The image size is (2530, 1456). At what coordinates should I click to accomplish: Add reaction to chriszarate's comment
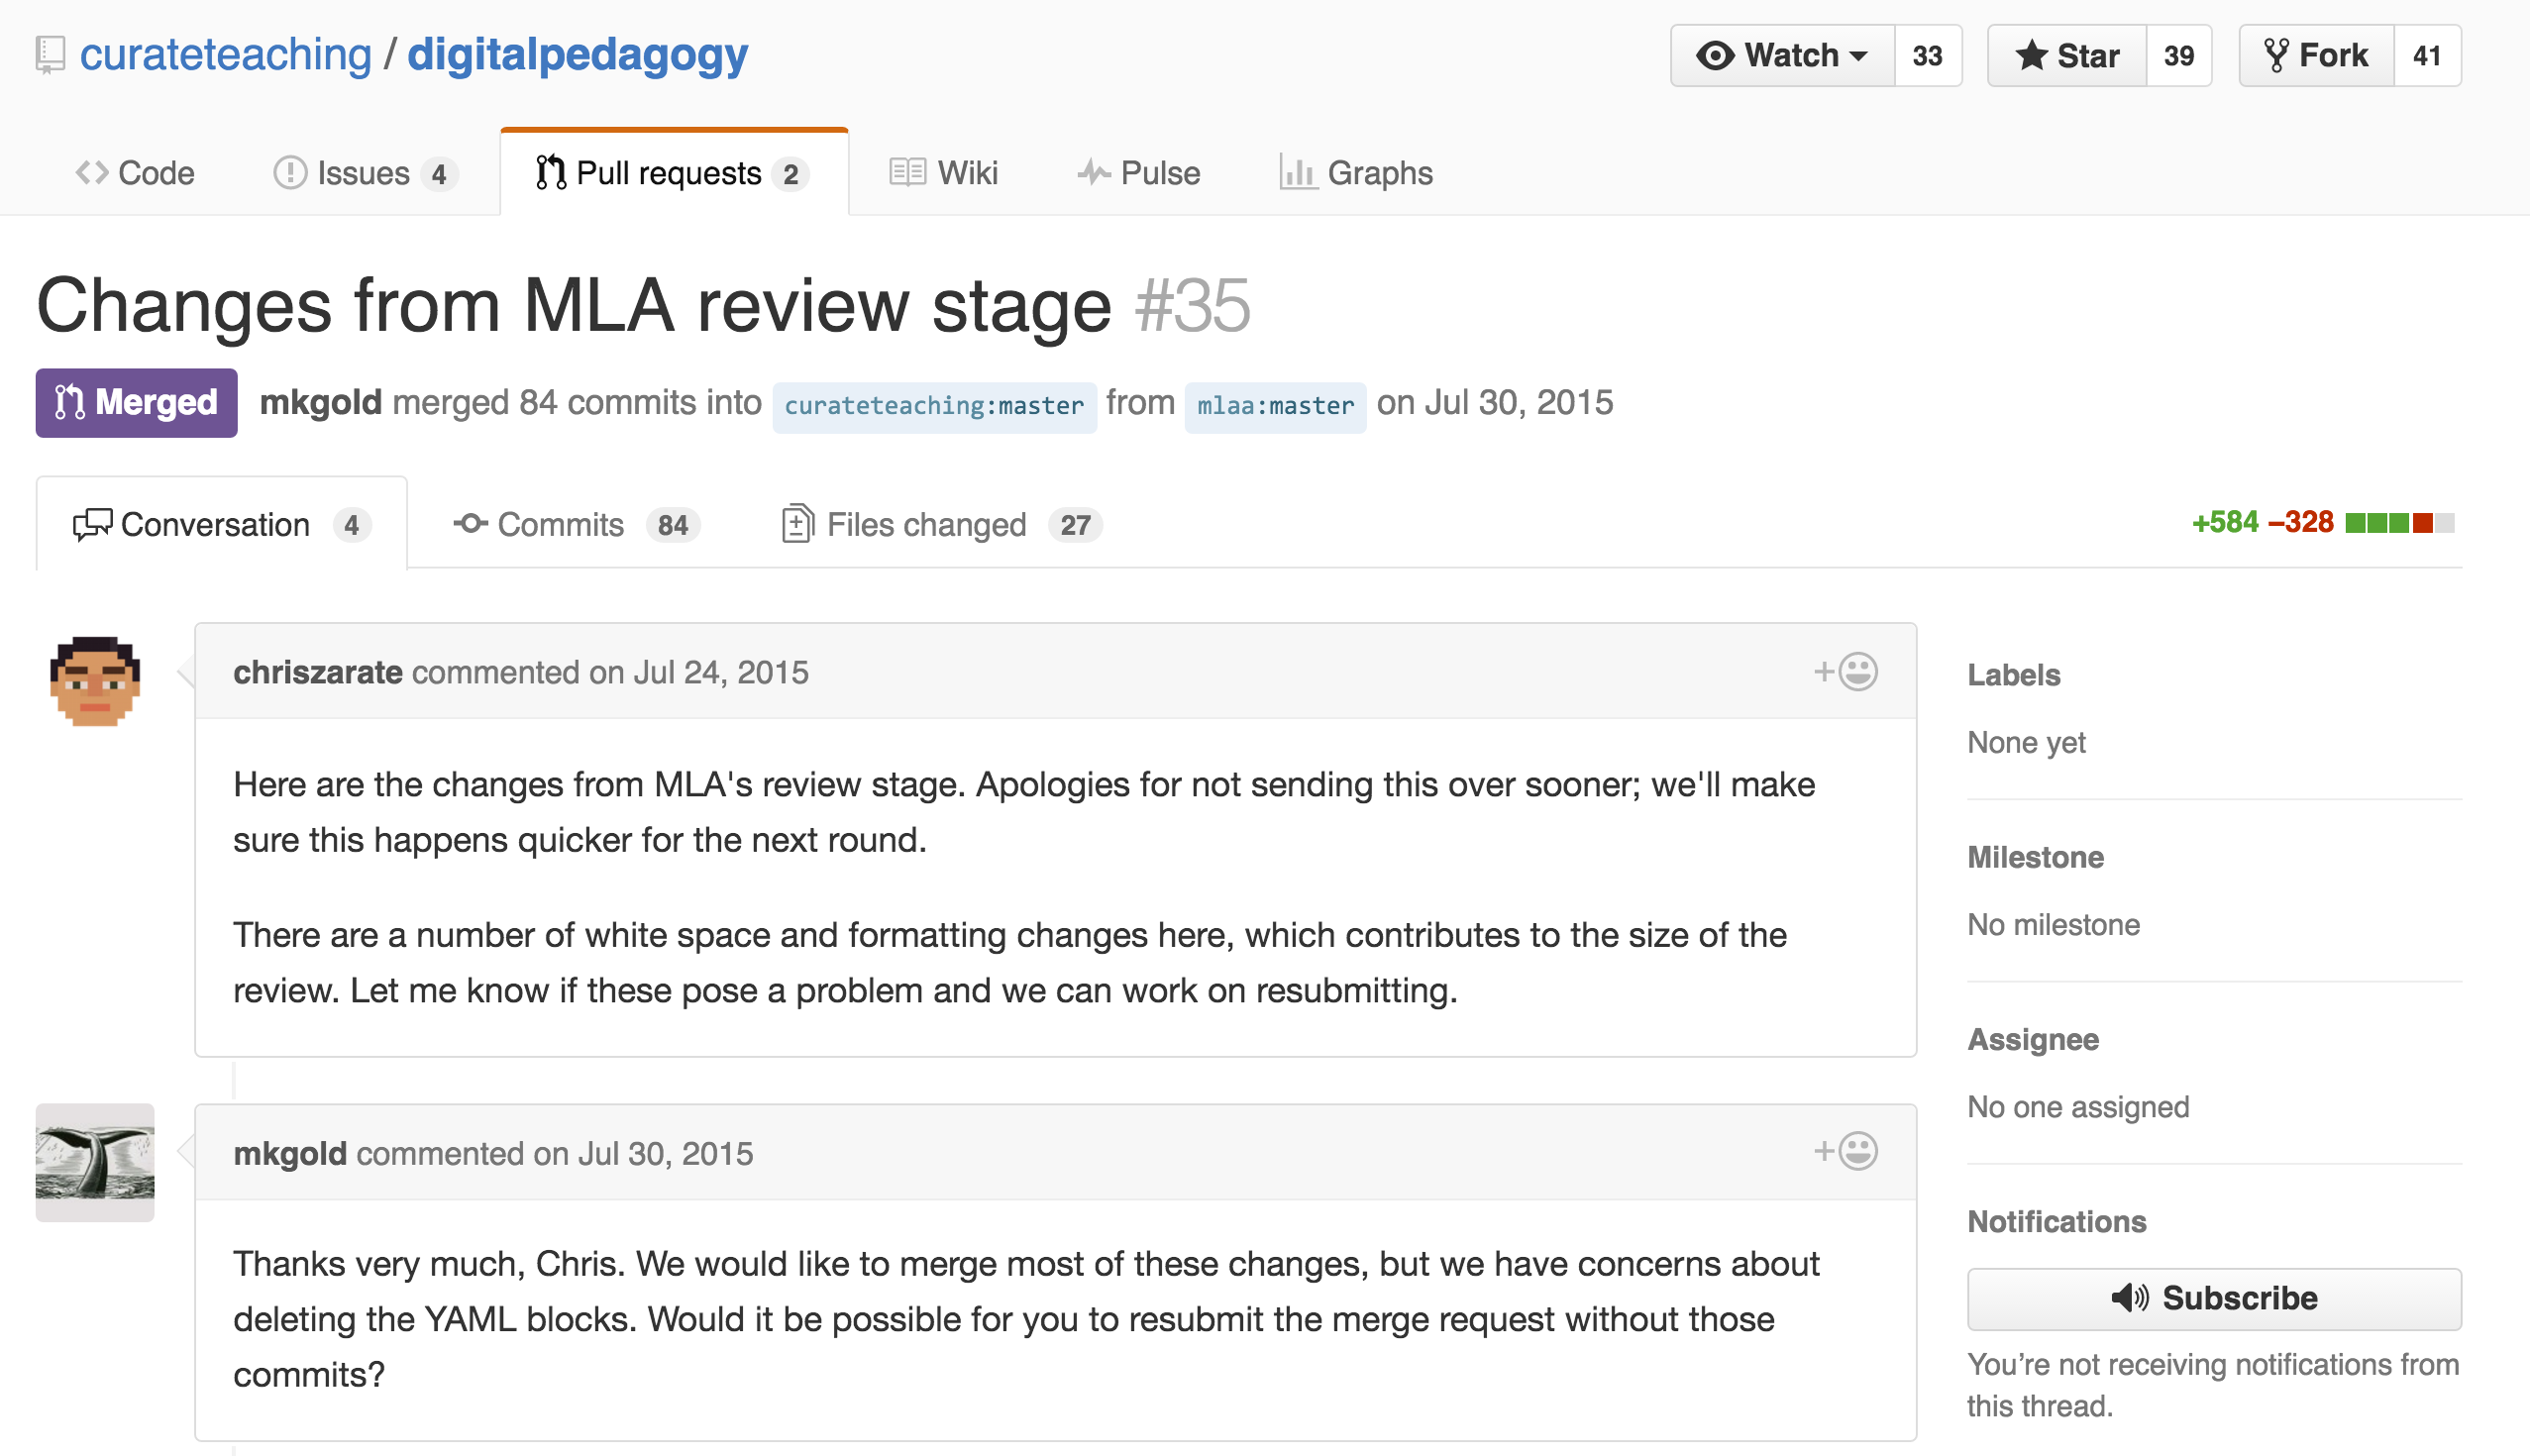(1846, 671)
